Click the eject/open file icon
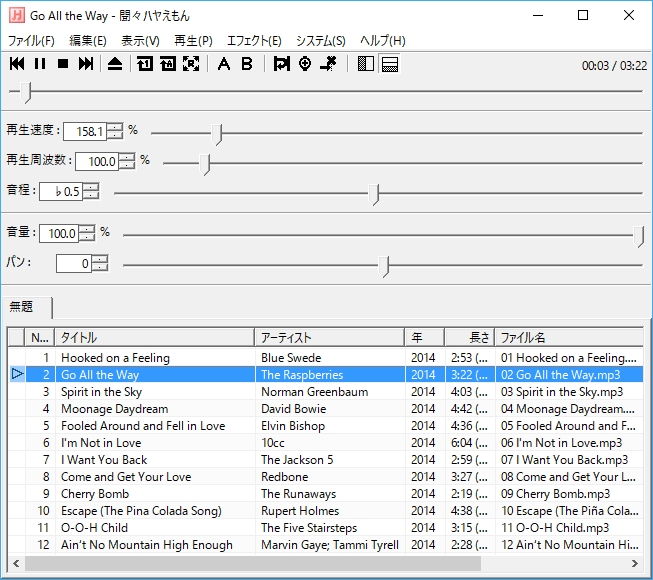The height and width of the screenshot is (580, 653). 115,64
